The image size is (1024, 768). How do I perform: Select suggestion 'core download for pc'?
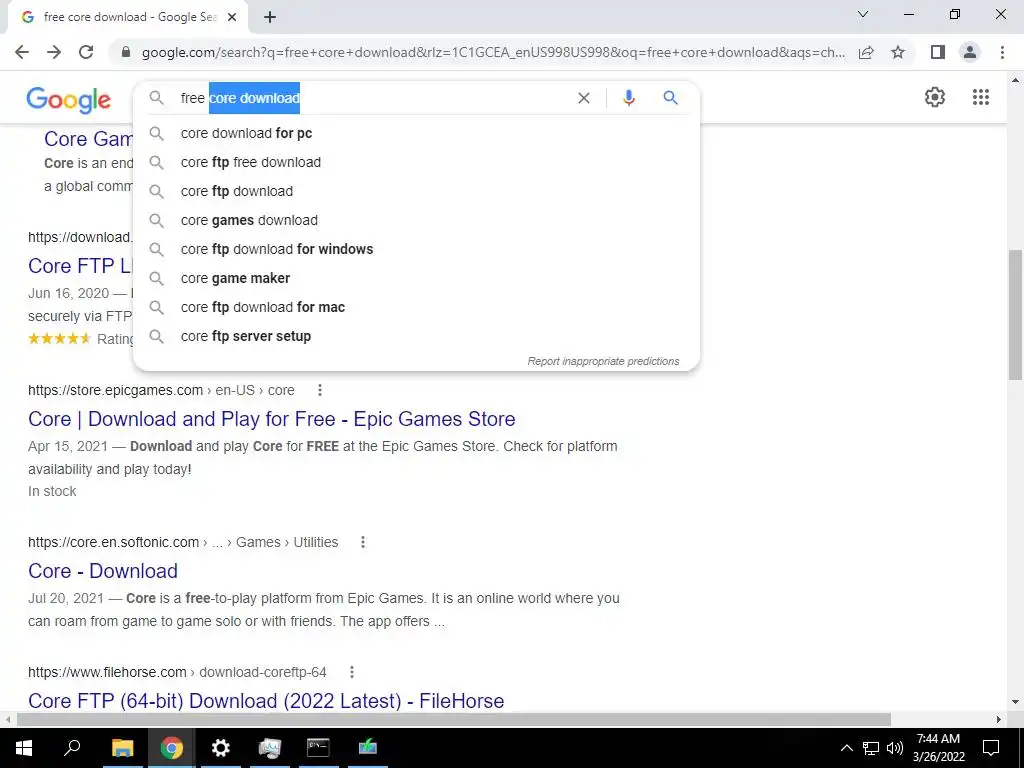(x=416, y=133)
